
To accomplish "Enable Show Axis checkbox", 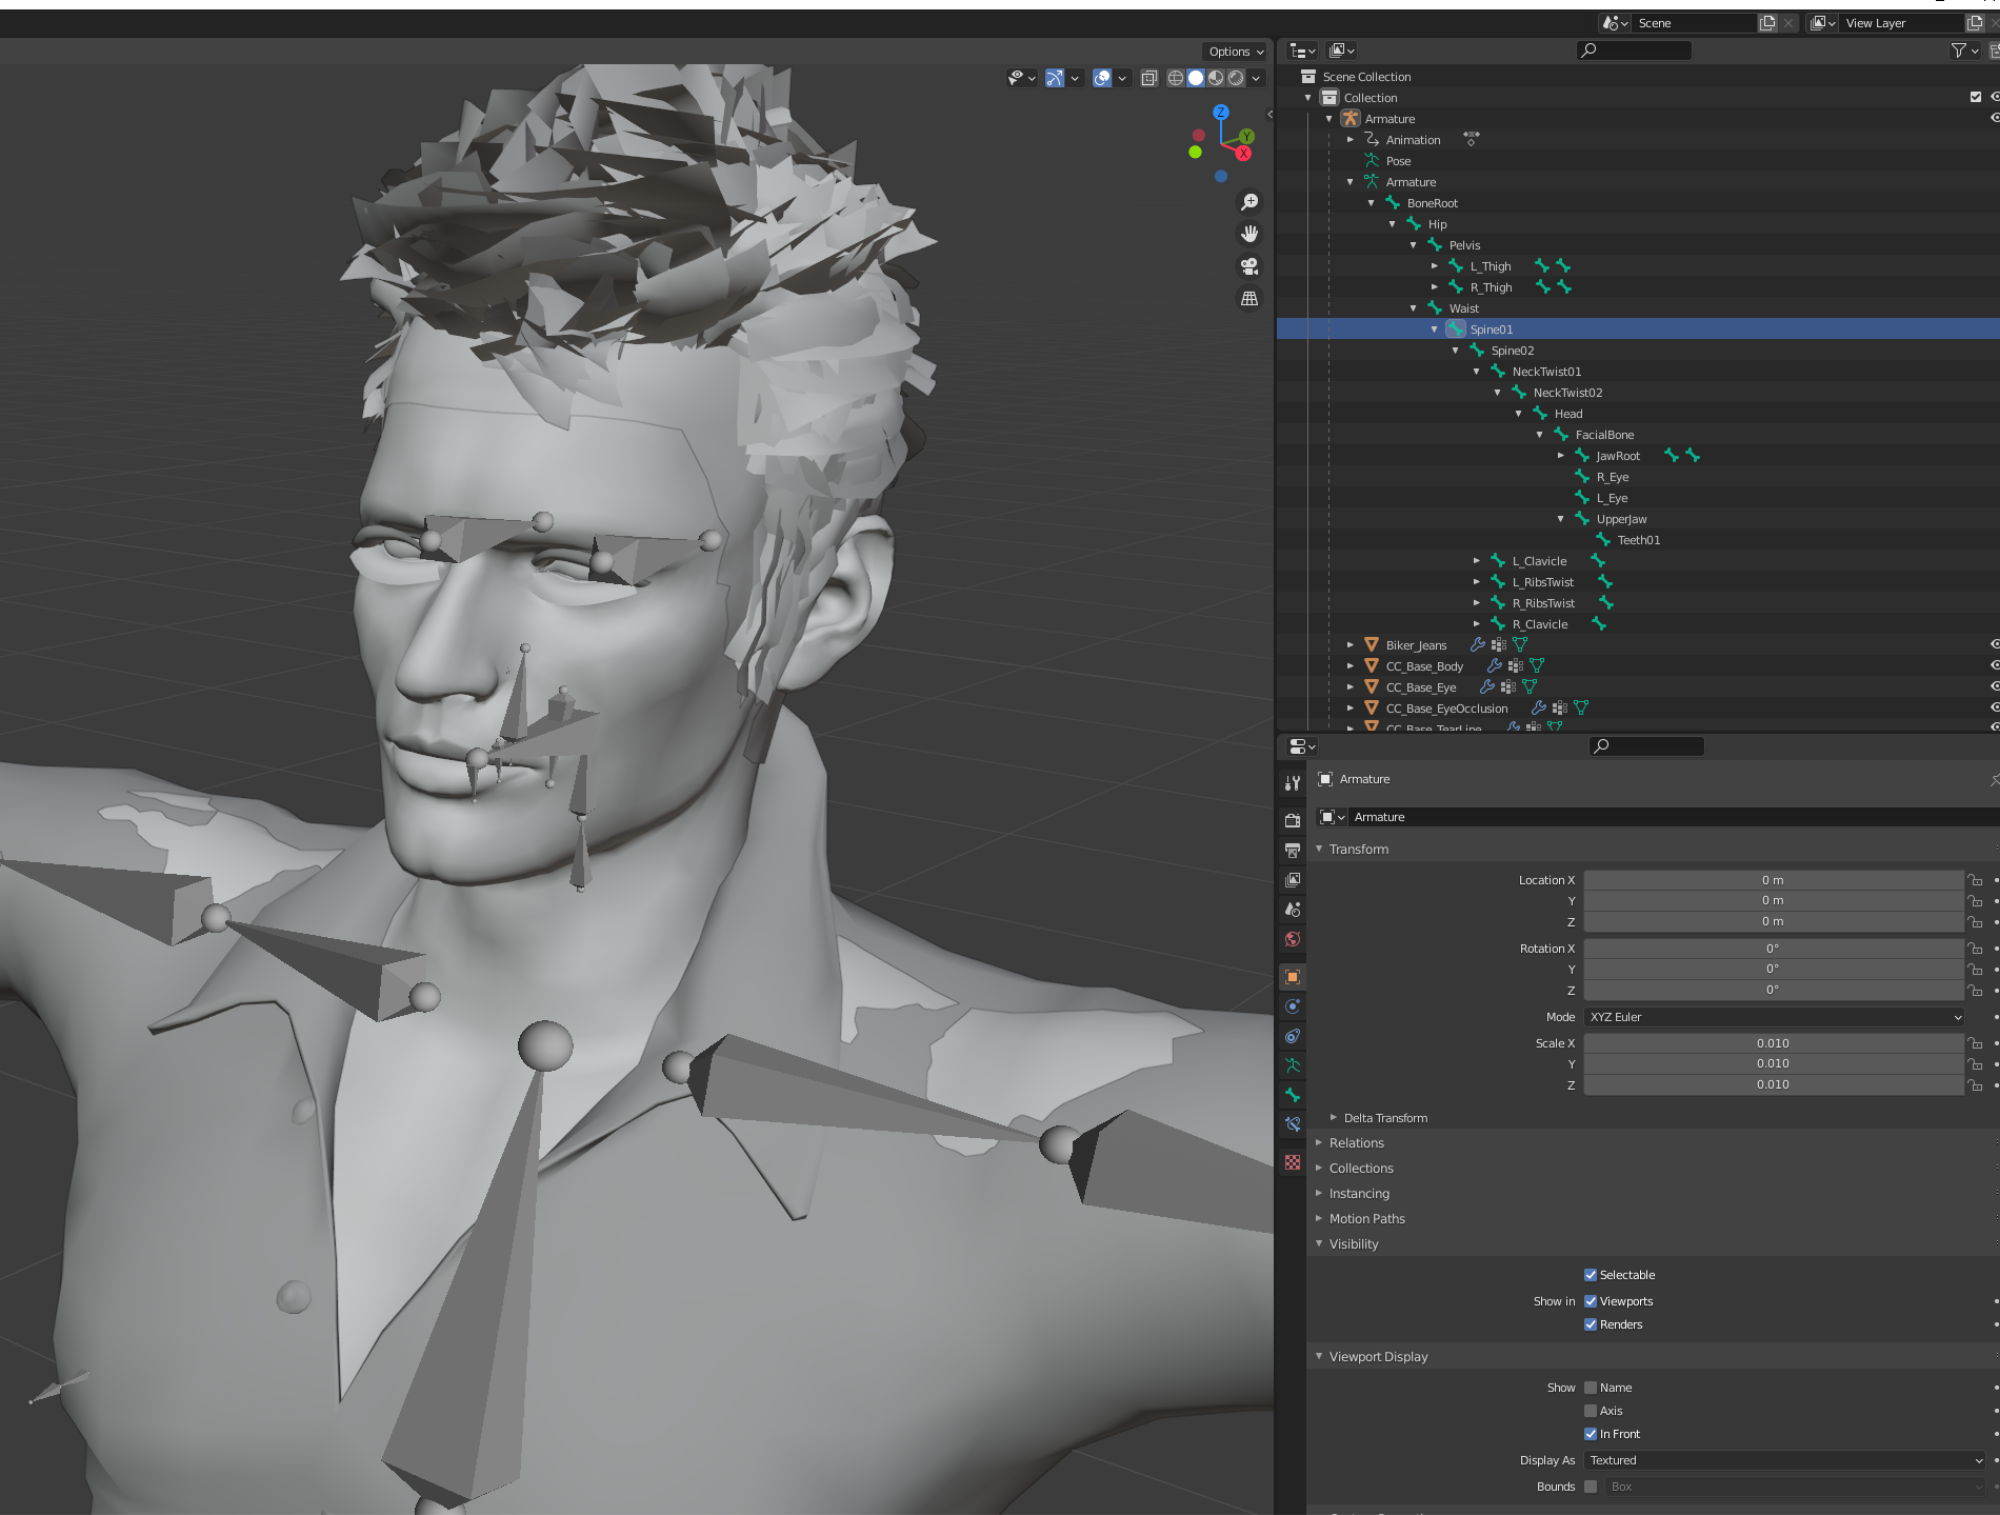I will click(1590, 1410).
